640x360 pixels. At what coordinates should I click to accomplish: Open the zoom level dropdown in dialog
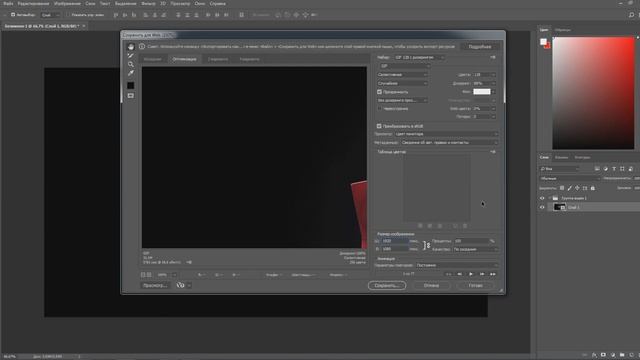[174, 275]
